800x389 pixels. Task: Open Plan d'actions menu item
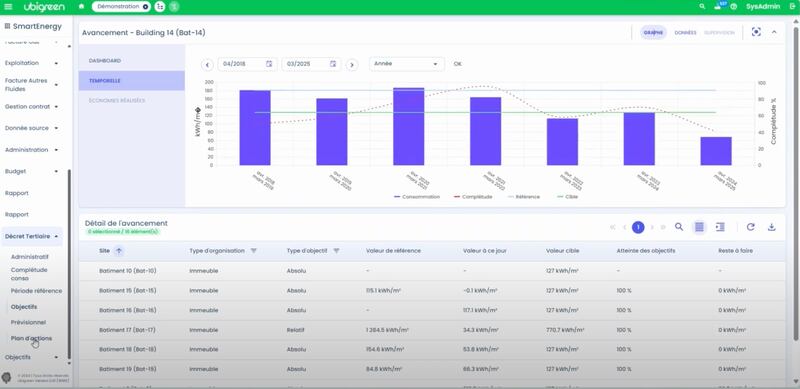pos(31,338)
